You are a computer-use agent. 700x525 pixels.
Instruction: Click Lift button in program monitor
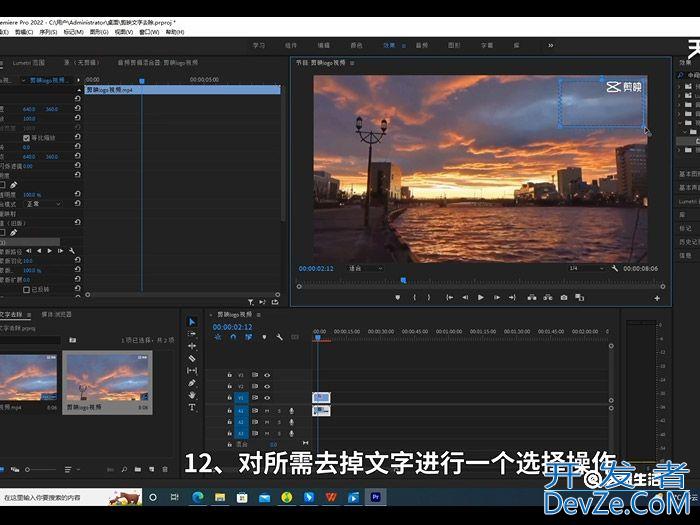point(532,297)
